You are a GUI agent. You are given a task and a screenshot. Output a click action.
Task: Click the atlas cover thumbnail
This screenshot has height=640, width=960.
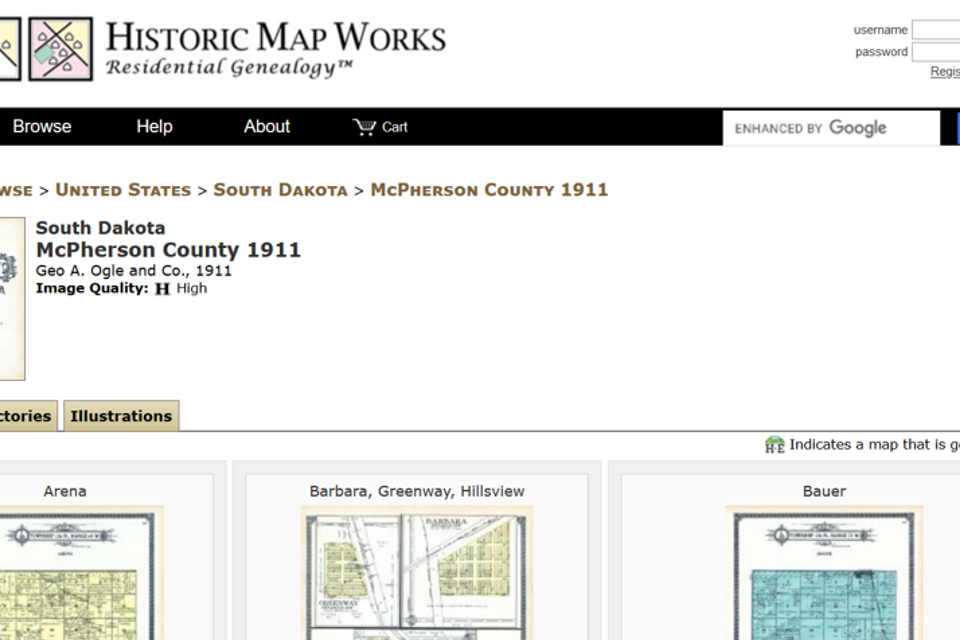click(12, 299)
